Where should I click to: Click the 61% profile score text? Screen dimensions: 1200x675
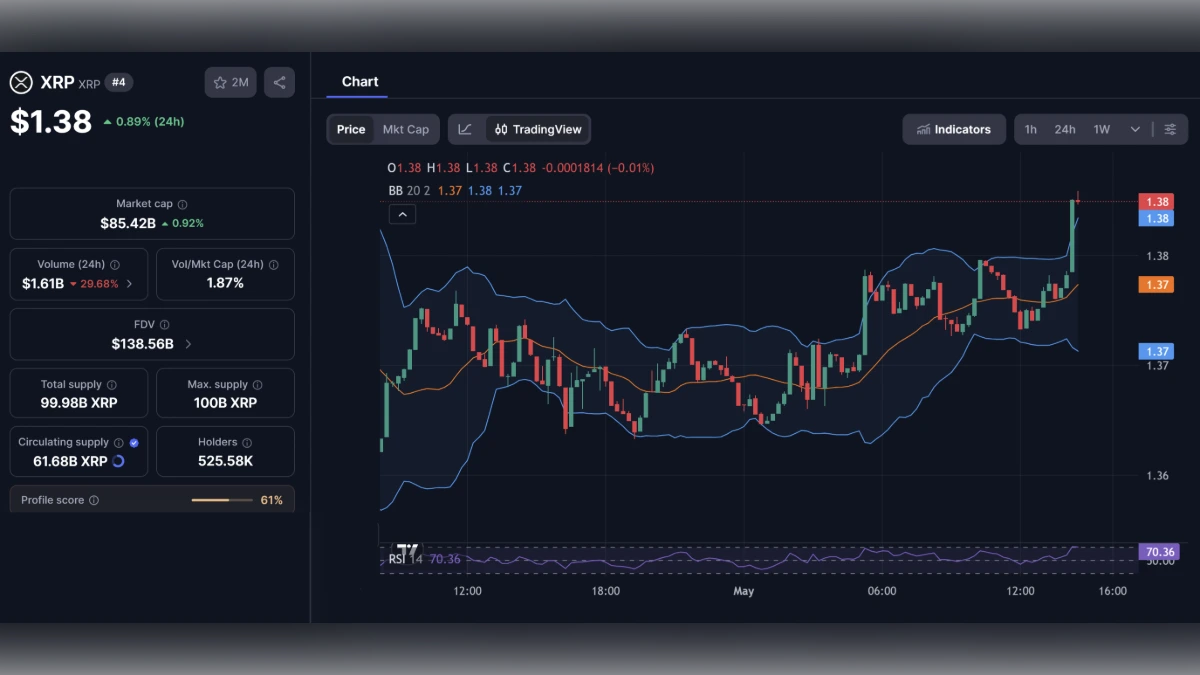(272, 500)
